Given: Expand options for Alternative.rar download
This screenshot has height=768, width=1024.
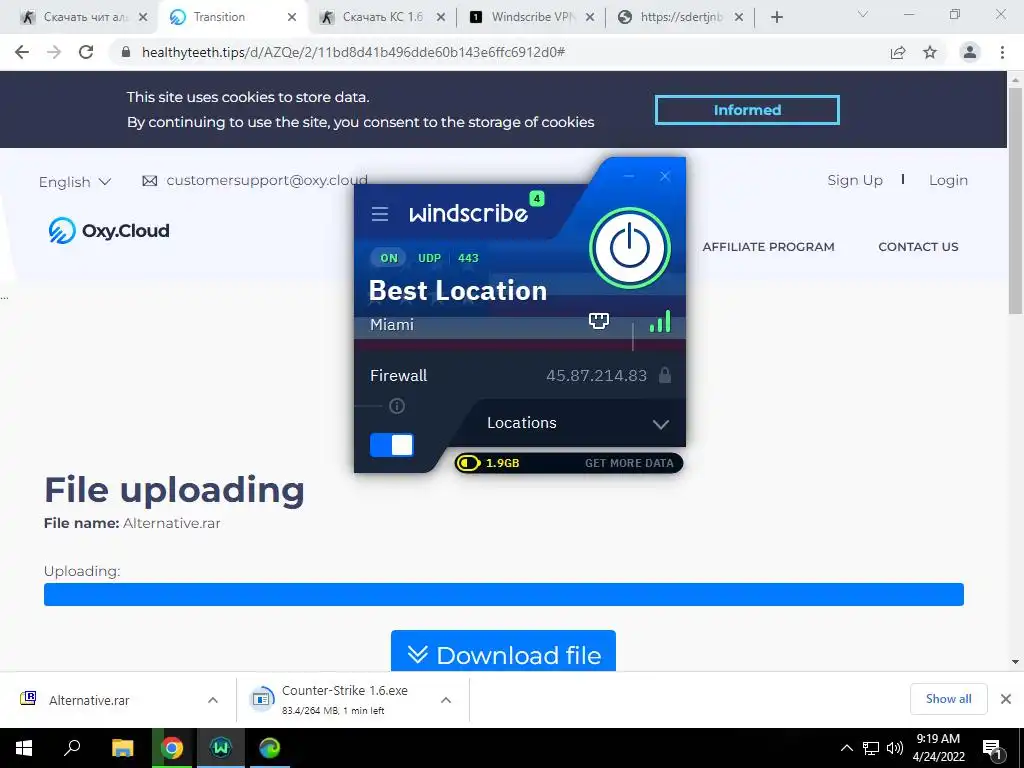Looking at the screenshot, I should click(213, 700).
